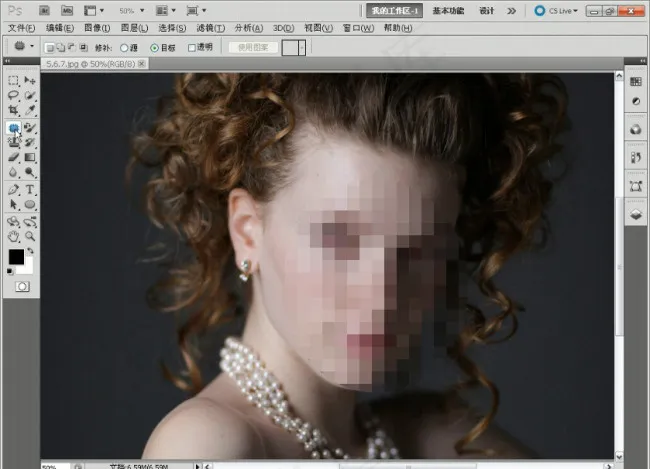
Task: Select the Lasso tool
Action: (x=14, y=95)
